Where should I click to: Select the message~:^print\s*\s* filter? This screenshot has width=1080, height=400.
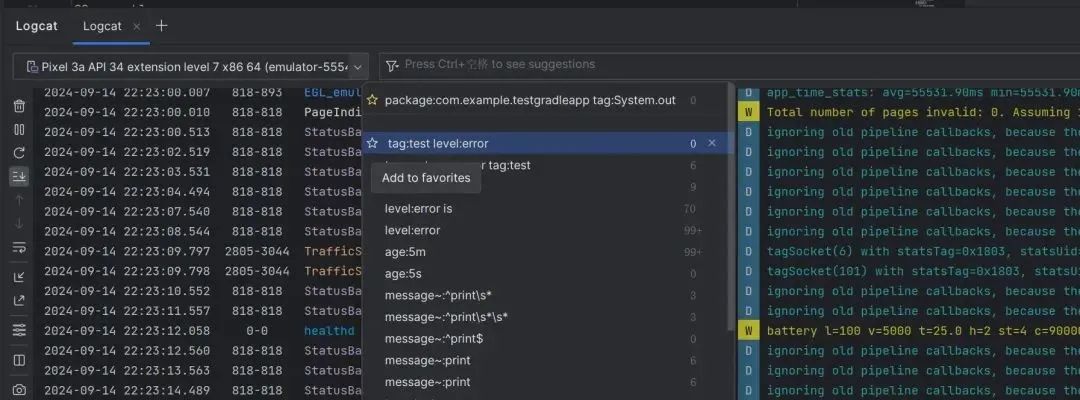[x=446, y=317]
